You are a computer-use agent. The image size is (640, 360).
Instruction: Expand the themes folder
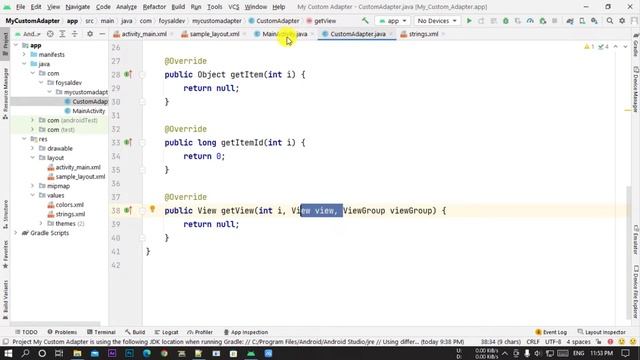coord(41,224)
